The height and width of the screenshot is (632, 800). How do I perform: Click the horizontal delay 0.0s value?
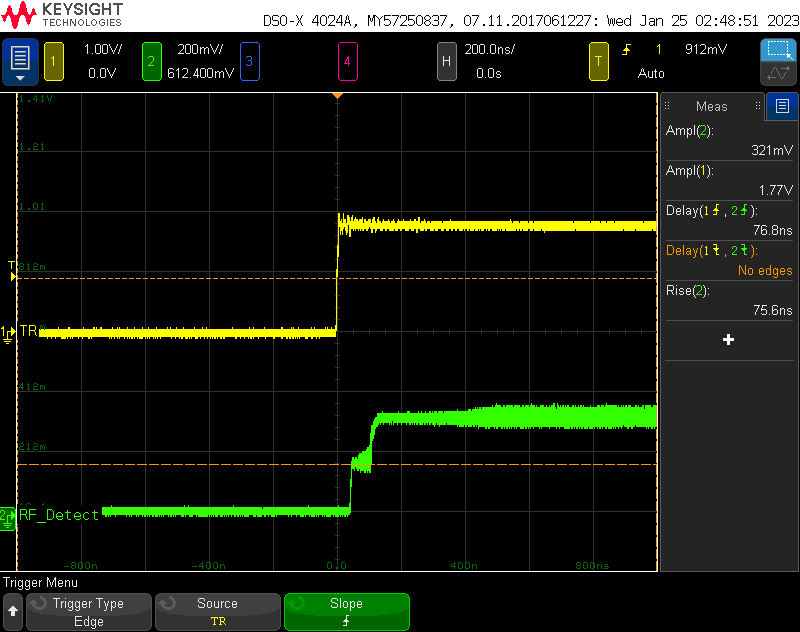489,73
